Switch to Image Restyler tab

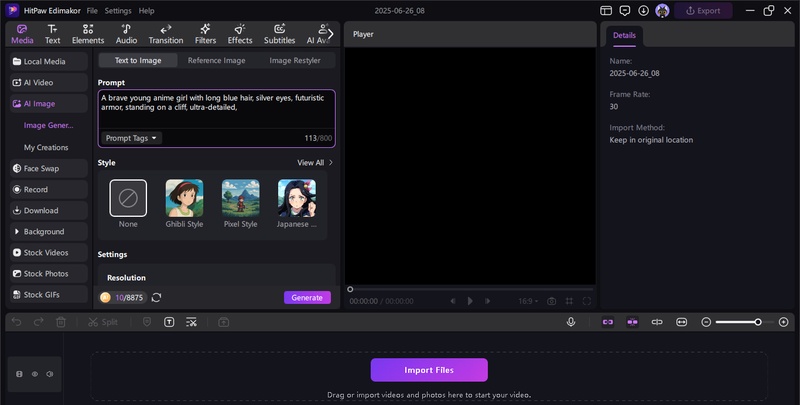(x=295, y=60)
